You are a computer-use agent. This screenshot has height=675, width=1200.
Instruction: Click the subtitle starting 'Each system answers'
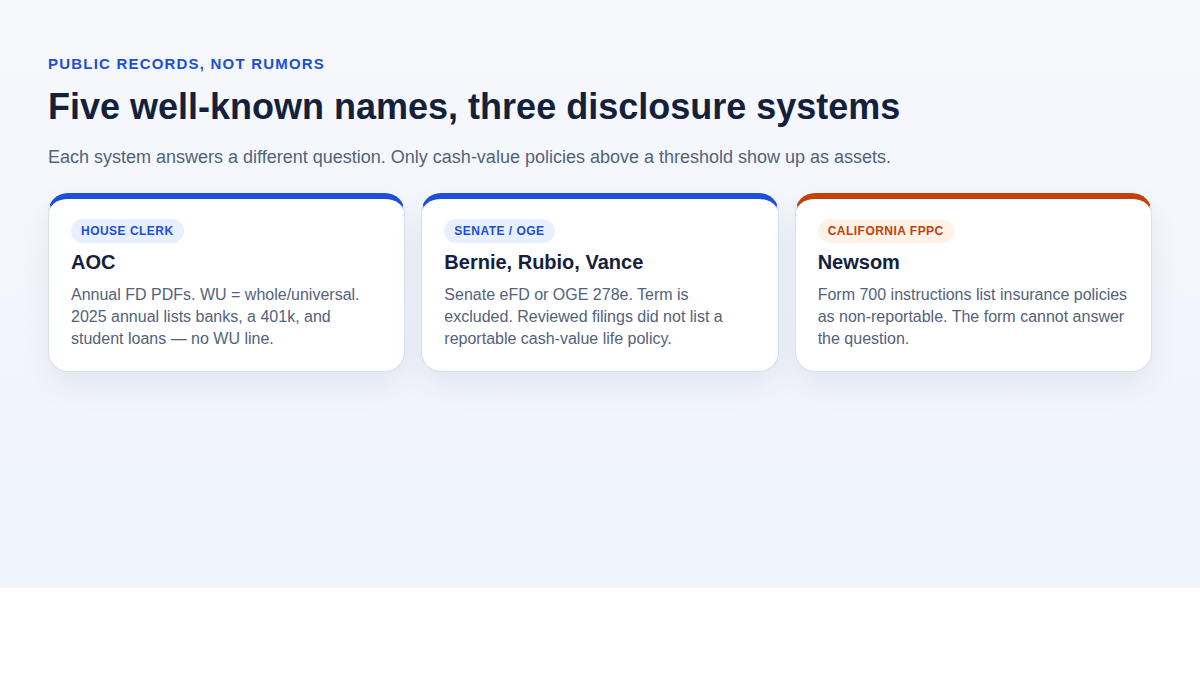[x=469, y=157]
